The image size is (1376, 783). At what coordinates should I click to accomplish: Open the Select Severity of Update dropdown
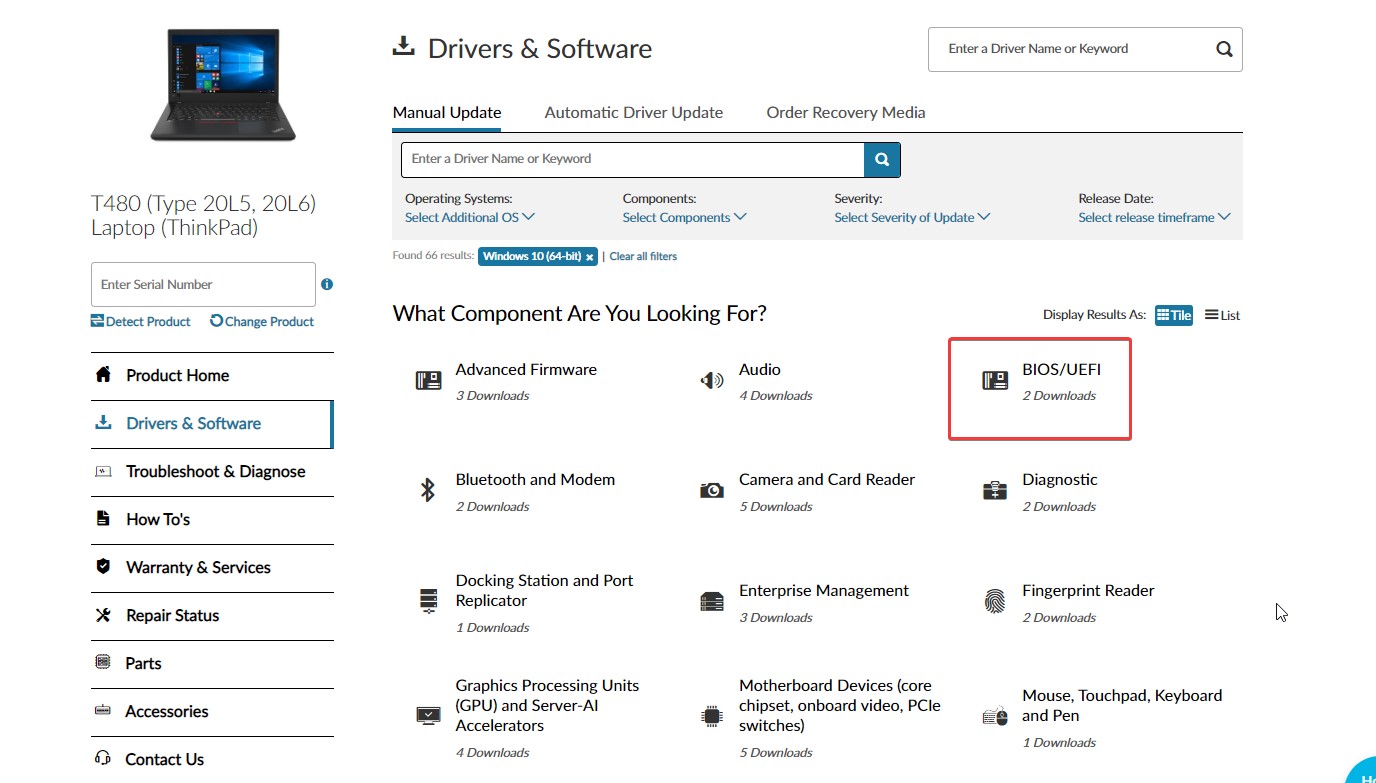(912, 217)
